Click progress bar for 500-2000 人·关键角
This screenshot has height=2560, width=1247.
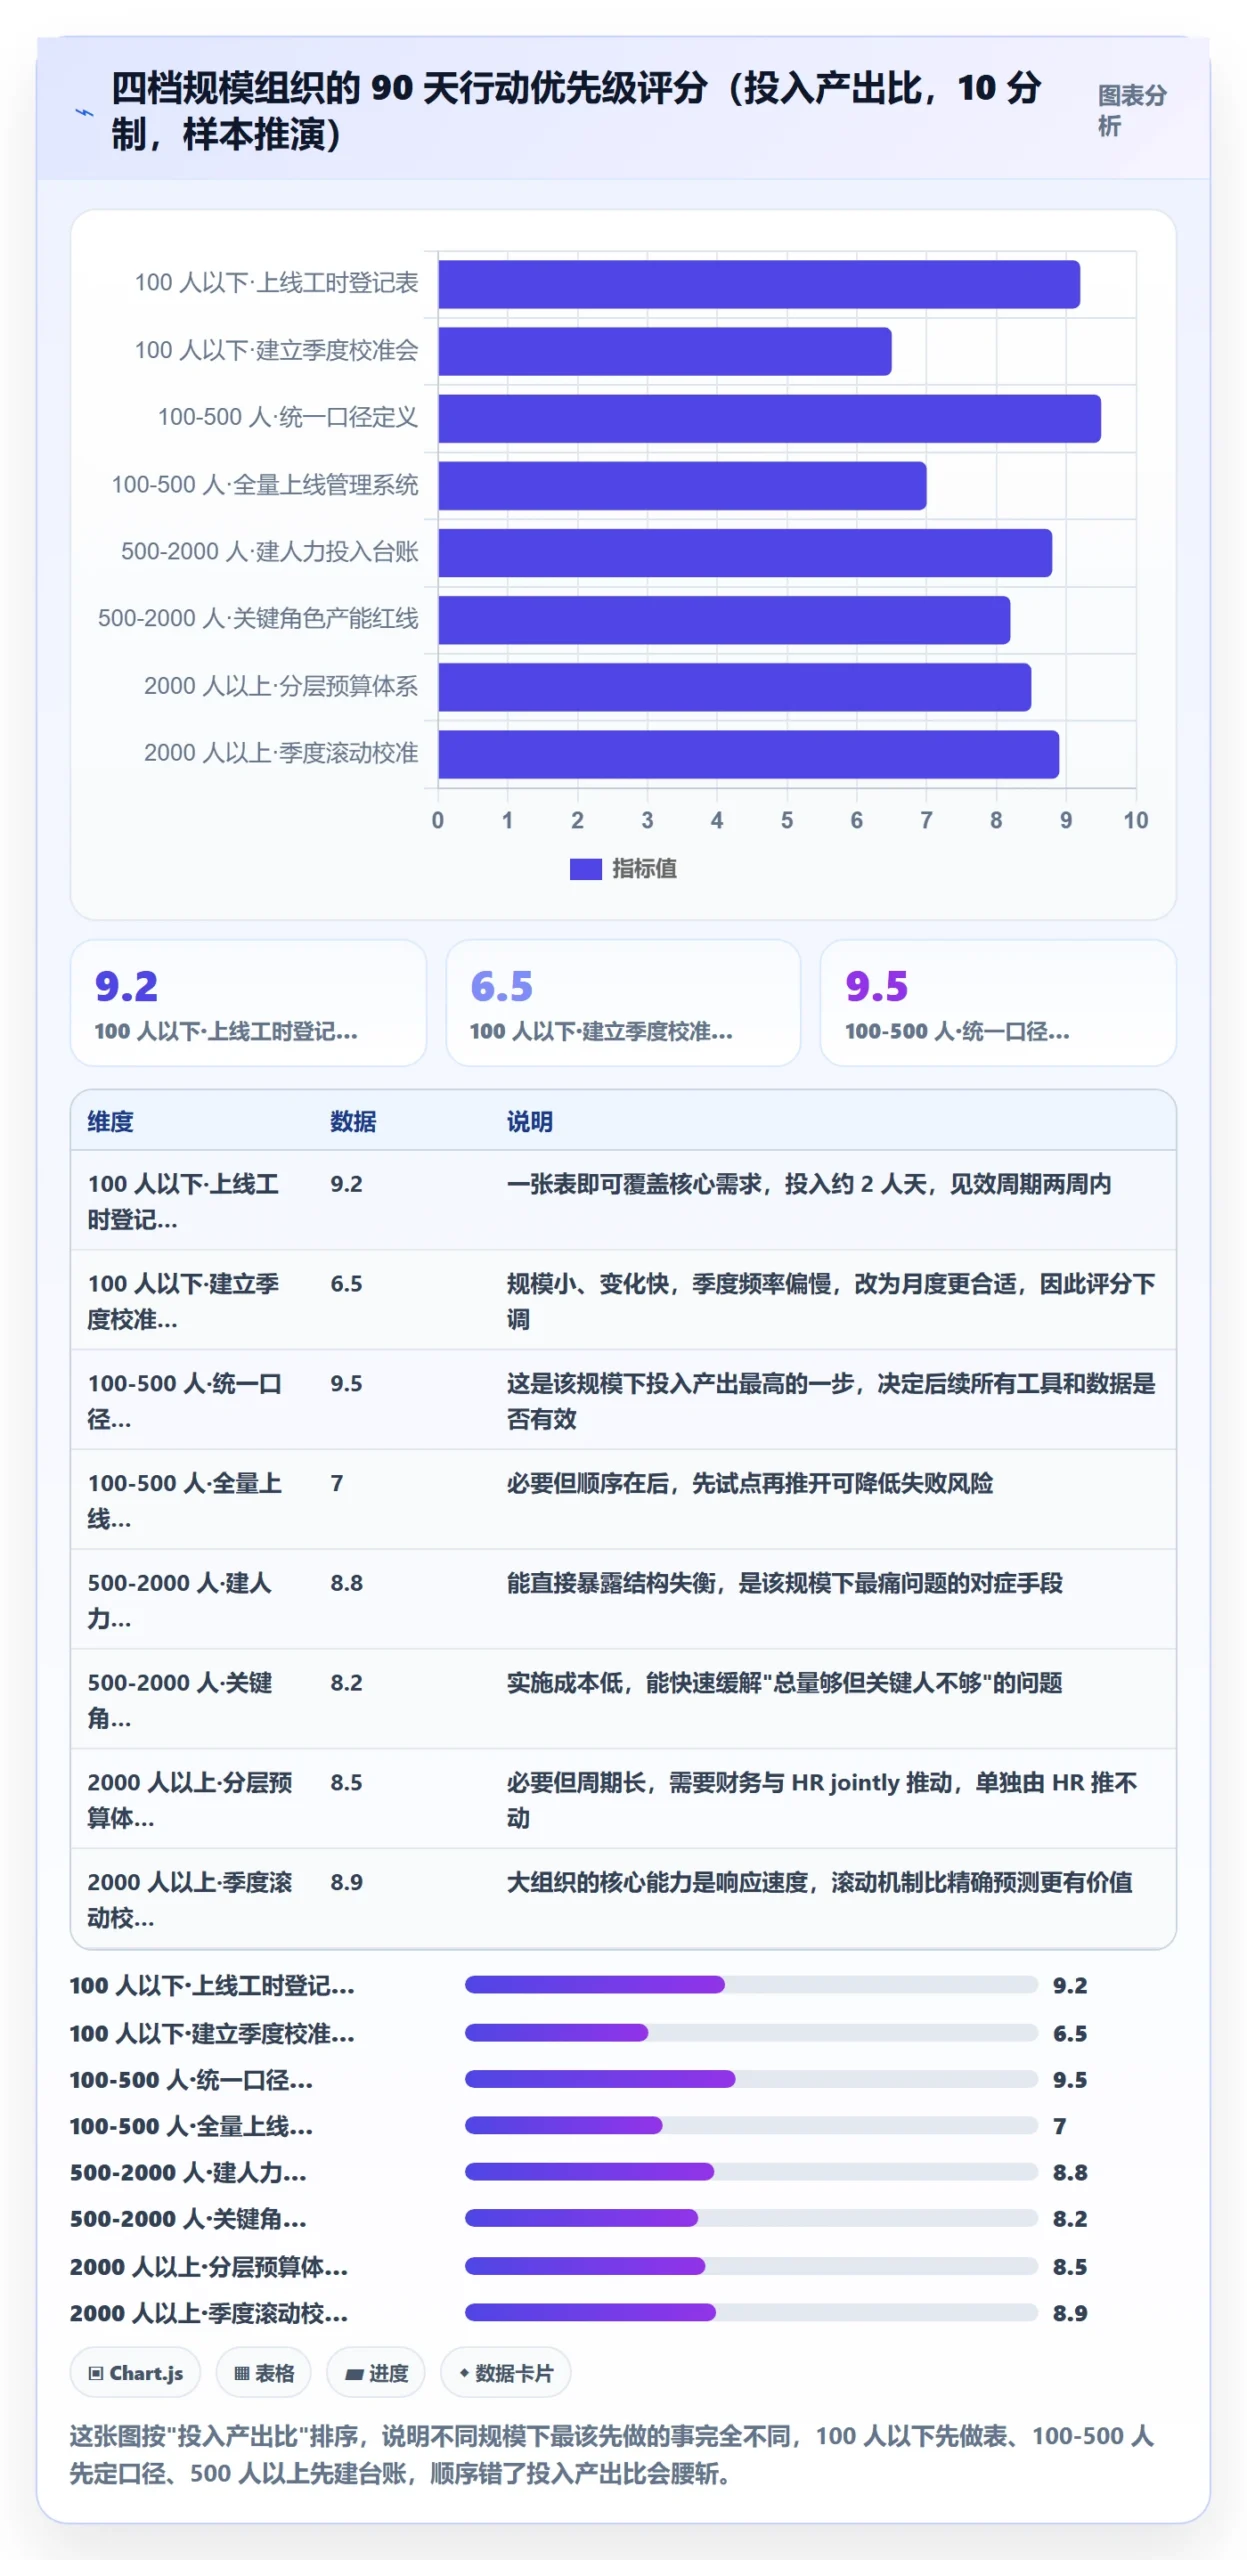point(750,2217)
